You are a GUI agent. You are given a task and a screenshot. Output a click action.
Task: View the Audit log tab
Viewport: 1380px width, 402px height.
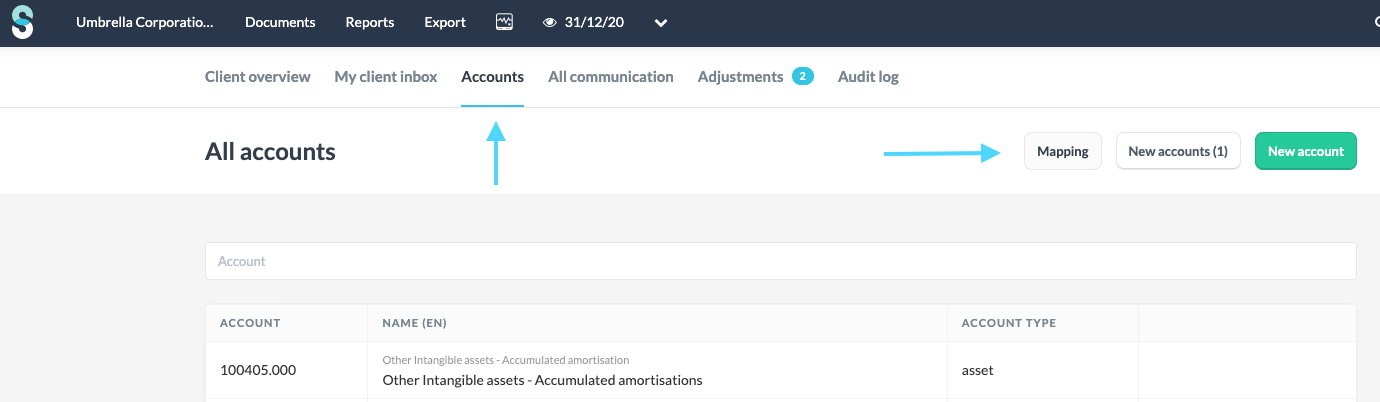click(868, 77)
